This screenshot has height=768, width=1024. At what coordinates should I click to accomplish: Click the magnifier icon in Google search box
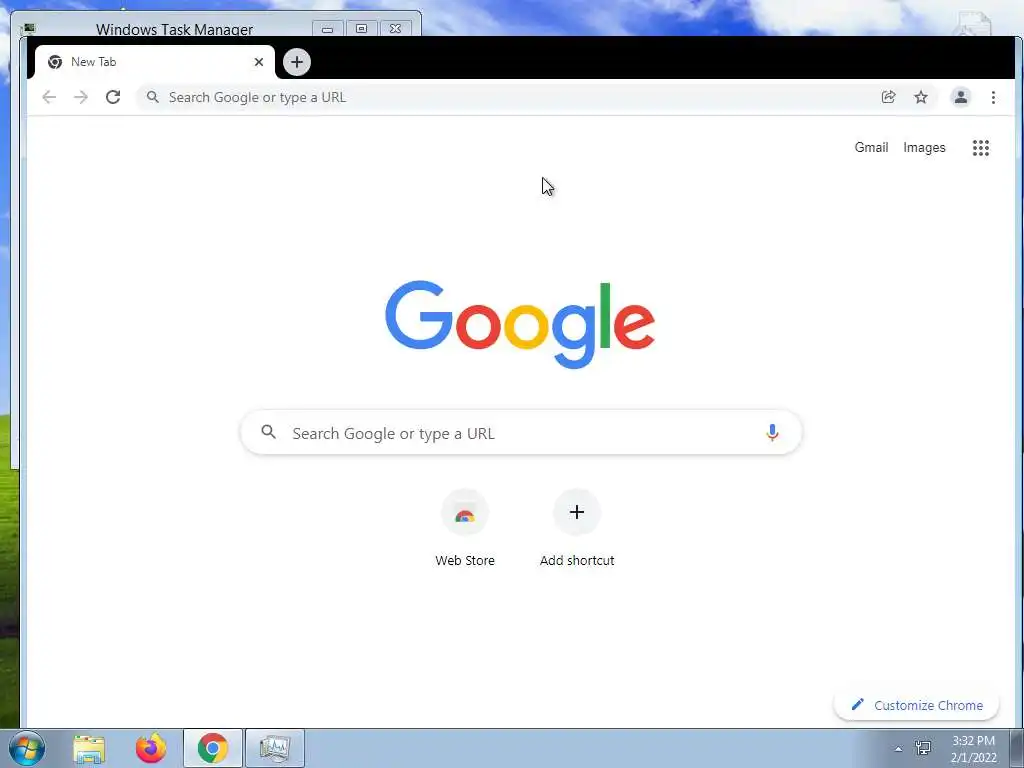coord(268,432)
